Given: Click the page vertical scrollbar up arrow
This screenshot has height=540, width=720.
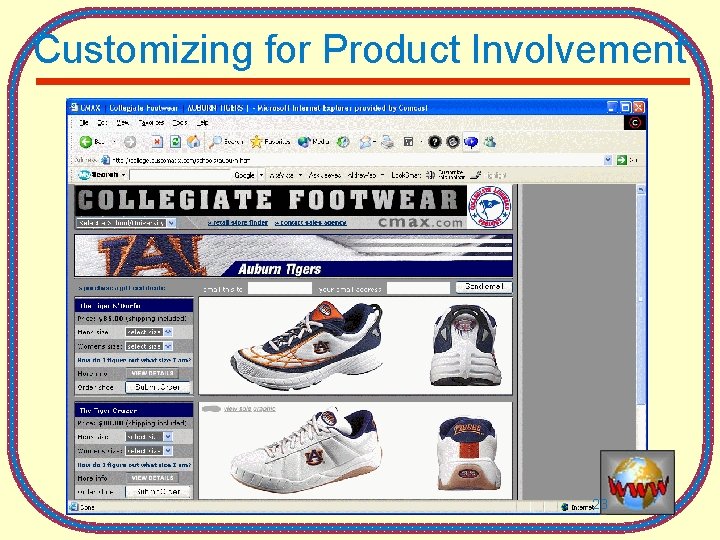Looking at the screenshot, I should (641, 189).
